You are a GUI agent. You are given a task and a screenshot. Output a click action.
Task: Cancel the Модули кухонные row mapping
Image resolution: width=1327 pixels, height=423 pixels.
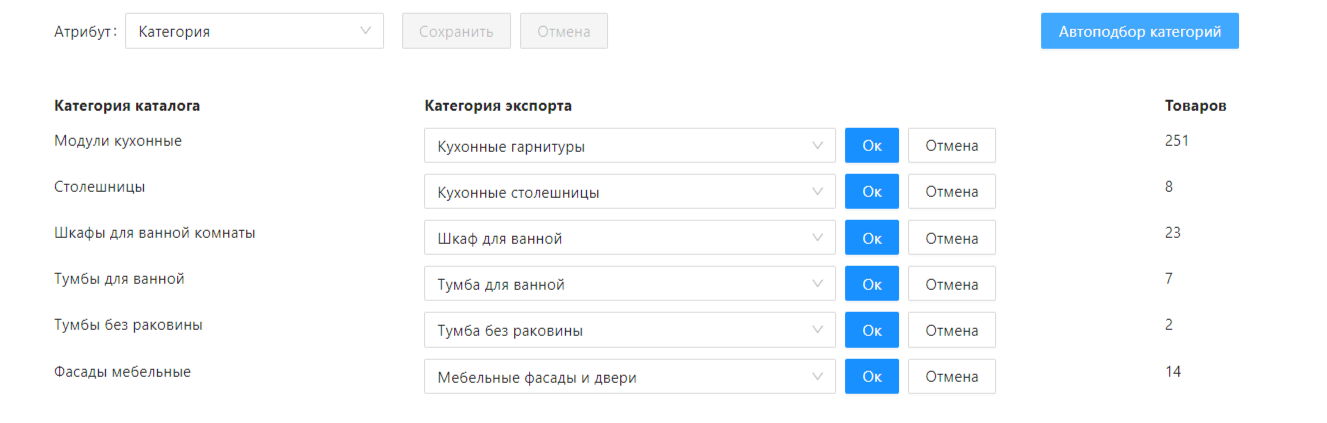coord(951,146)
